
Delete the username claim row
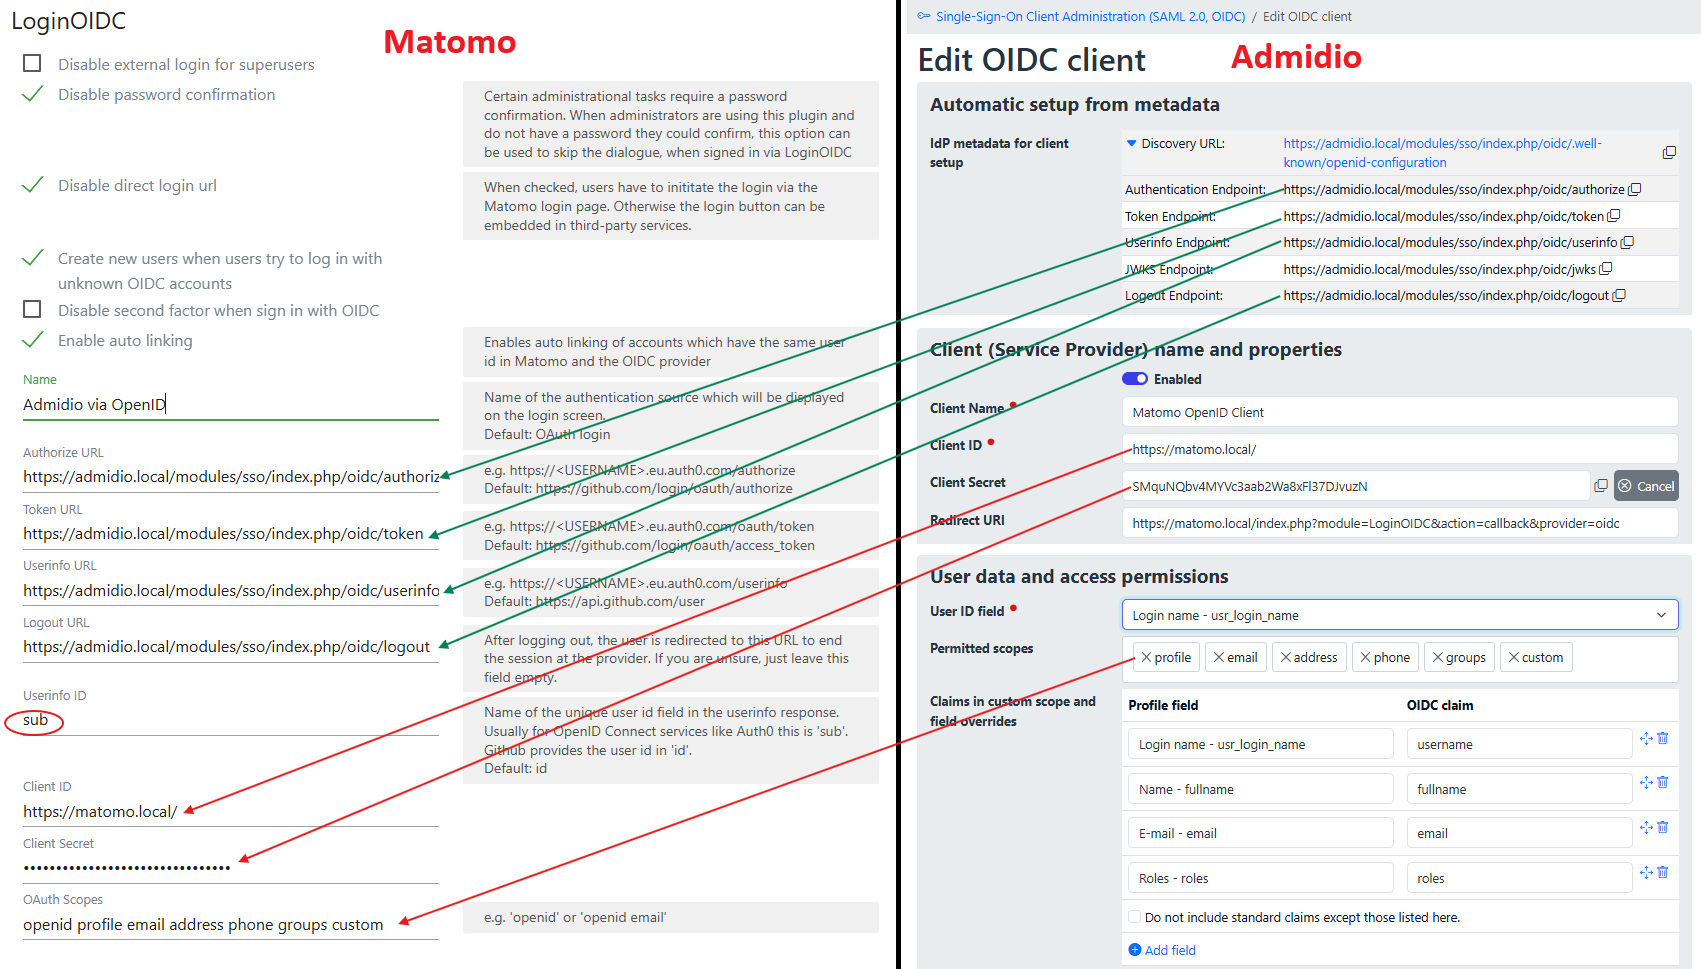pos(1663,738)
